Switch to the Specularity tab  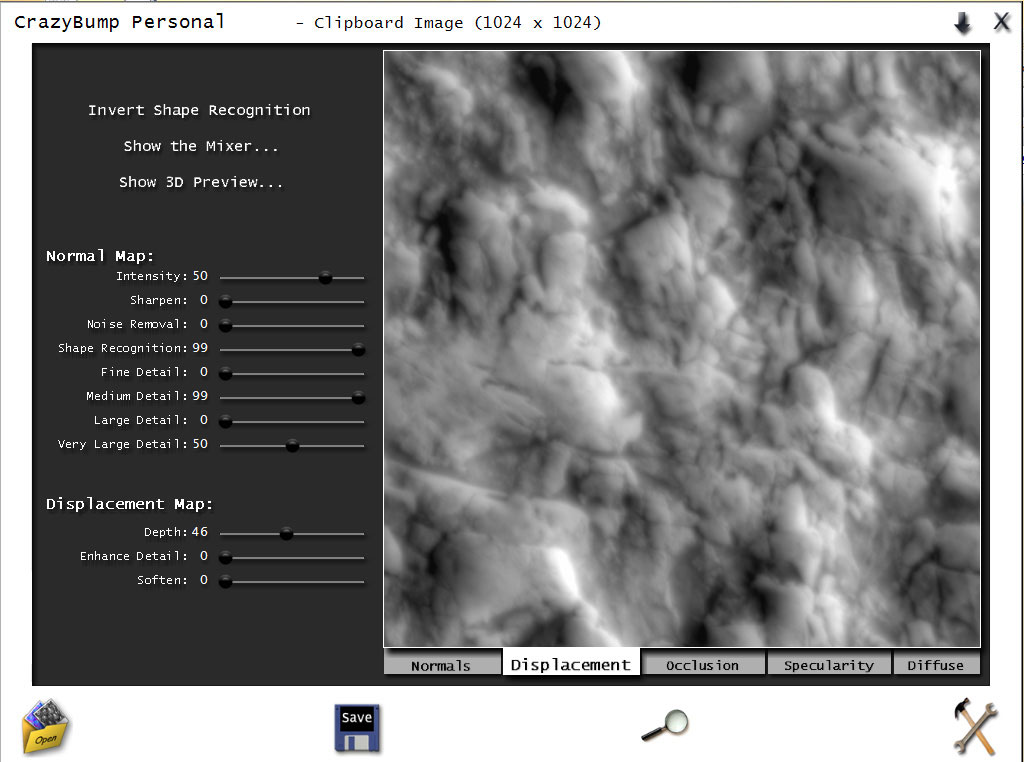[828, 664]
